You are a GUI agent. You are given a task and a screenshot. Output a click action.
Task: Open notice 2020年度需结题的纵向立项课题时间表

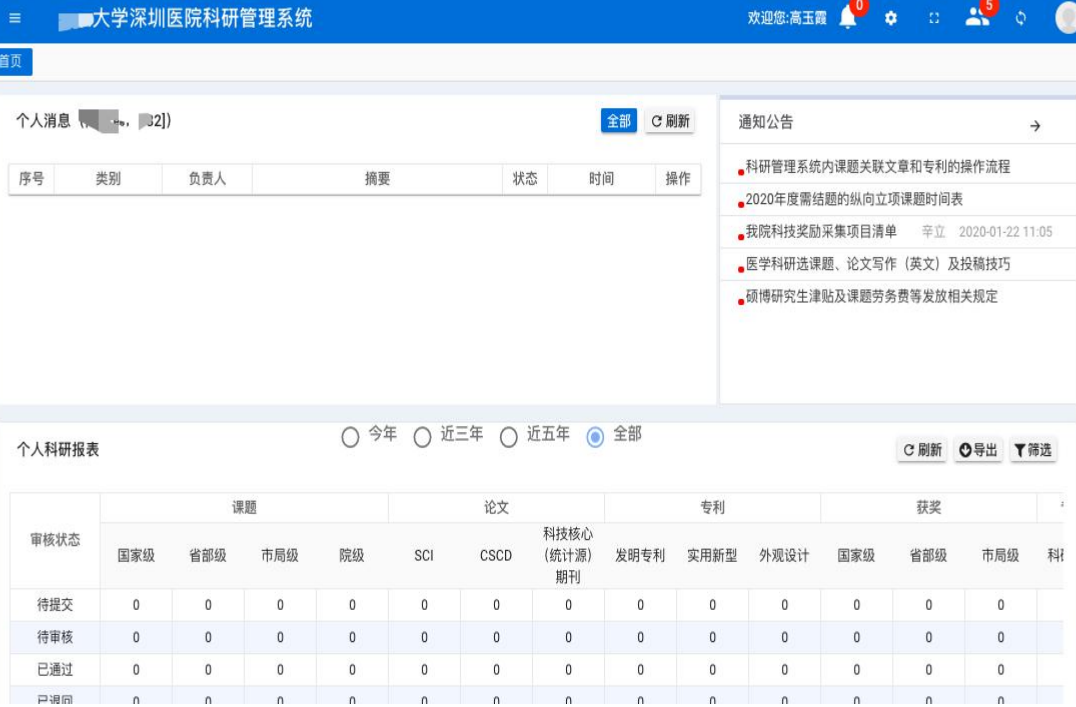854,199
